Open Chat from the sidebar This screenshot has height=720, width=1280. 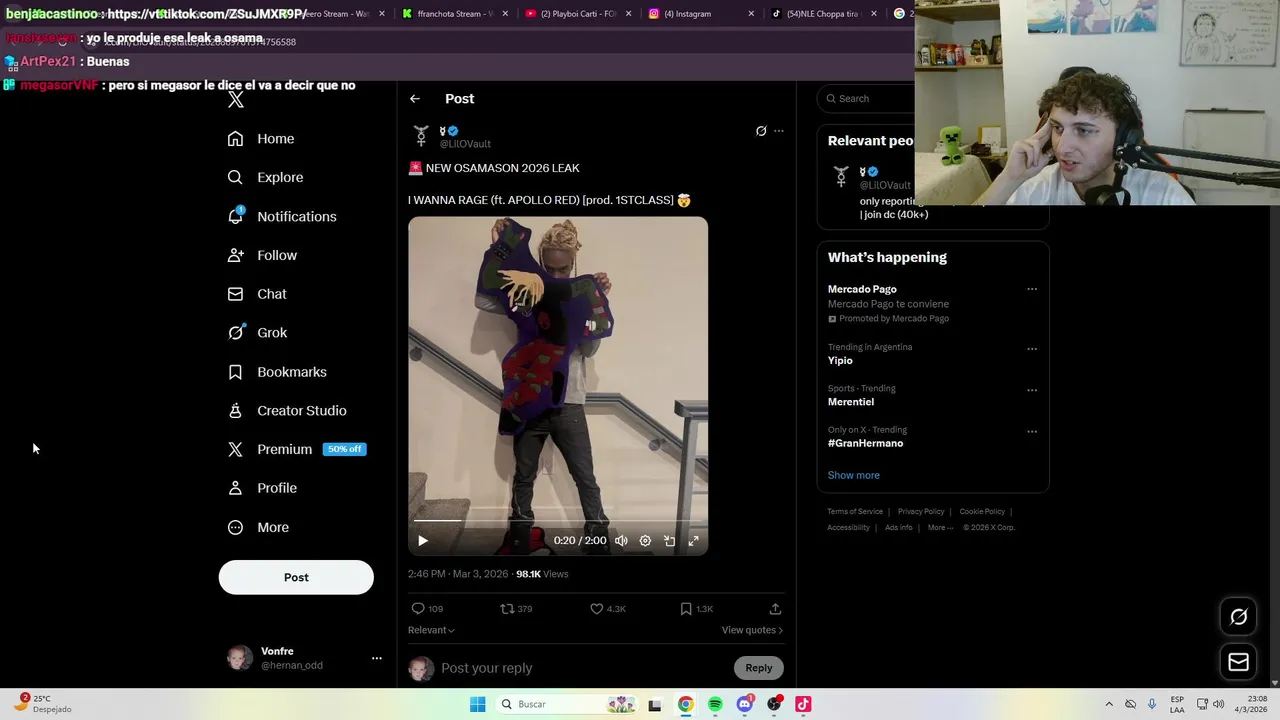coord(257,294)
